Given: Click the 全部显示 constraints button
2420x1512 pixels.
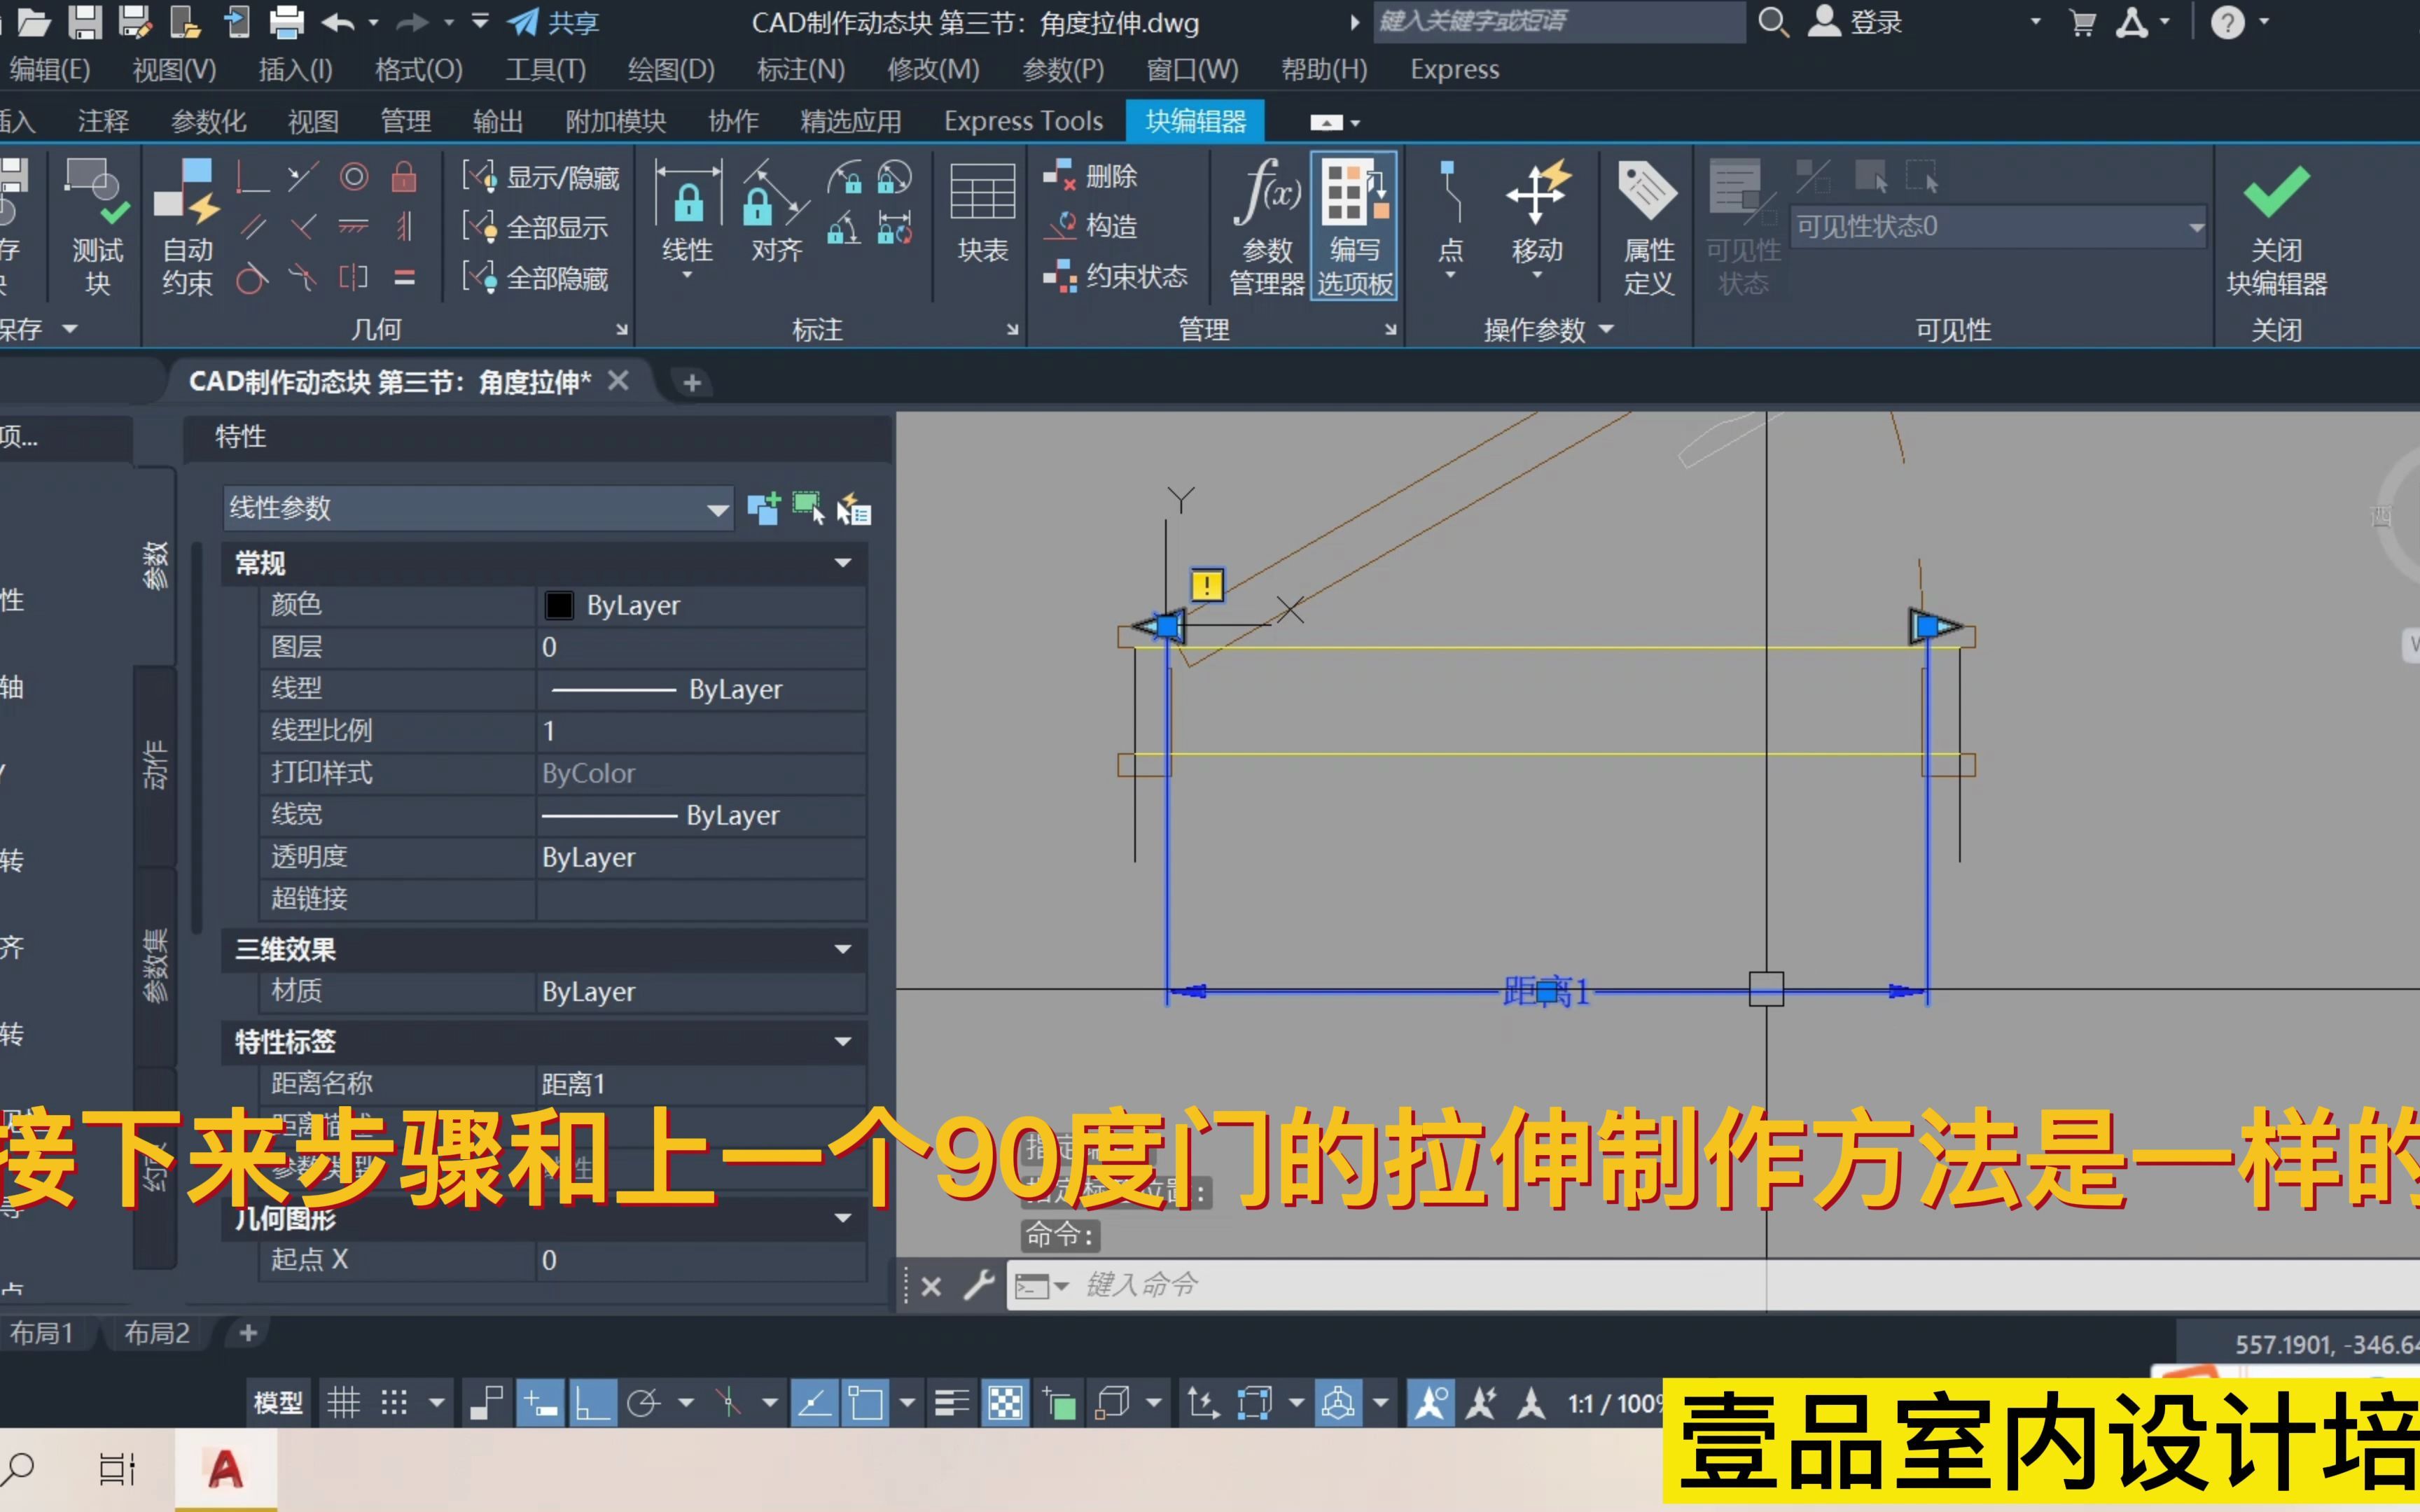Looking at the screenshot, I should tap(555, 228).
